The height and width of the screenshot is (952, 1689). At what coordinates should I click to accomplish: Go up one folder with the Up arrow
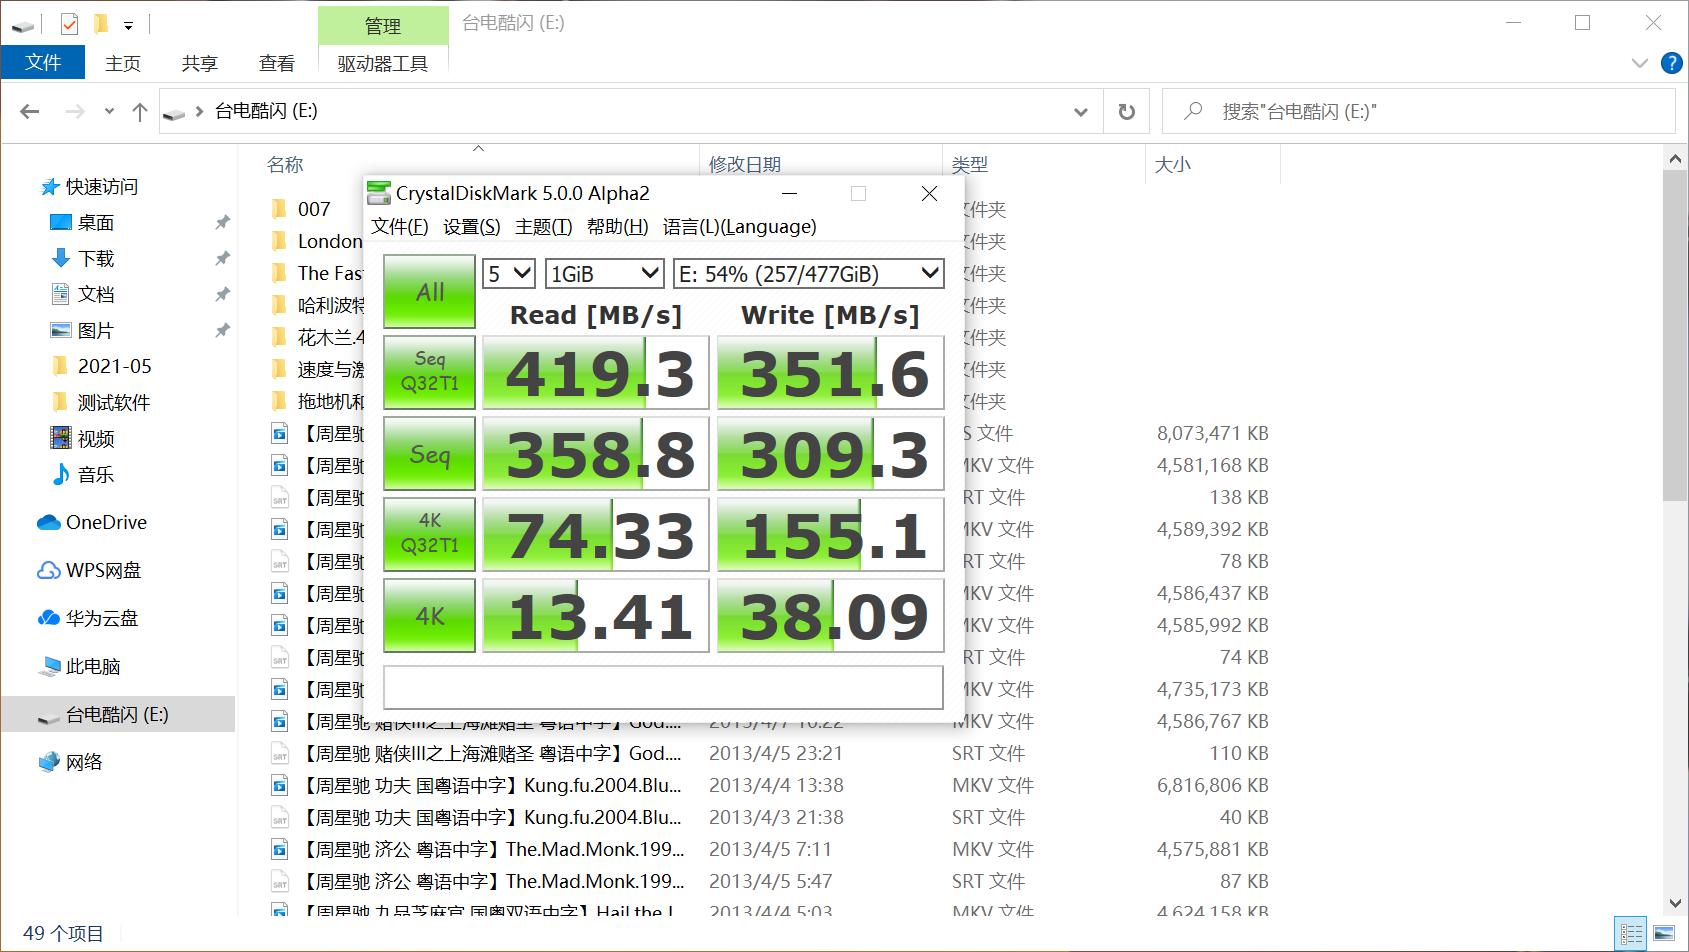coord(140,112)
